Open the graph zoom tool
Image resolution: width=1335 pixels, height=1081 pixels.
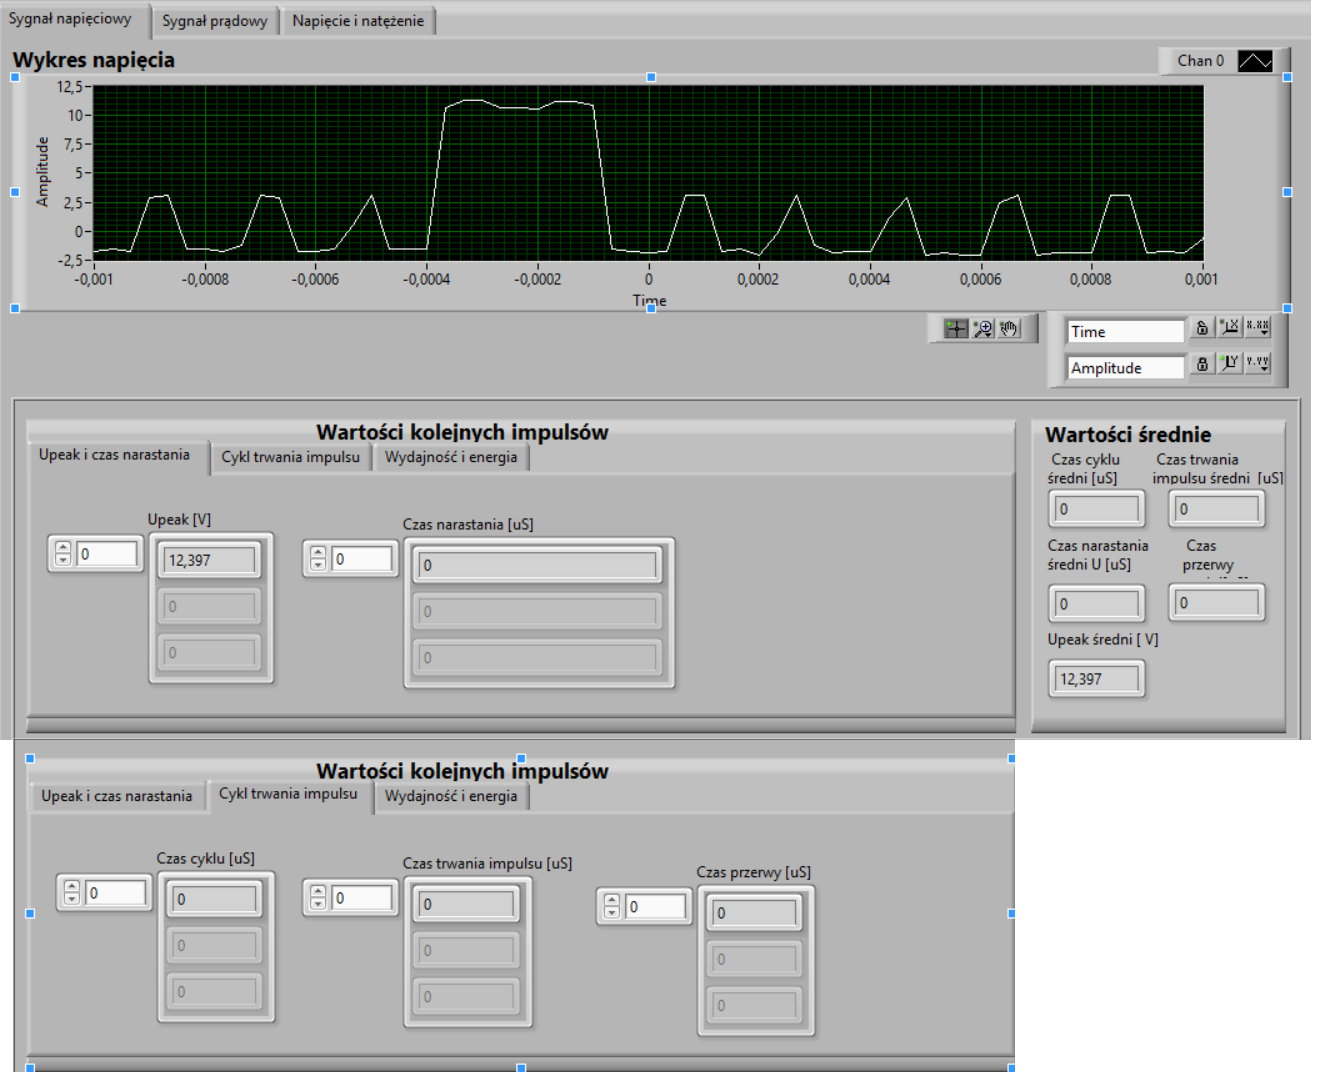(x=983, y=329)
